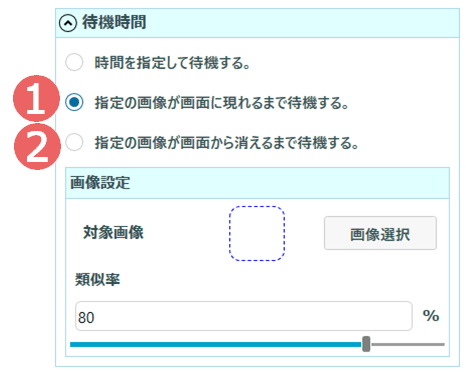This screenshot has height=372, width=466.
Task: Click the 画像選択 button
Action: (x=380, y=233)
